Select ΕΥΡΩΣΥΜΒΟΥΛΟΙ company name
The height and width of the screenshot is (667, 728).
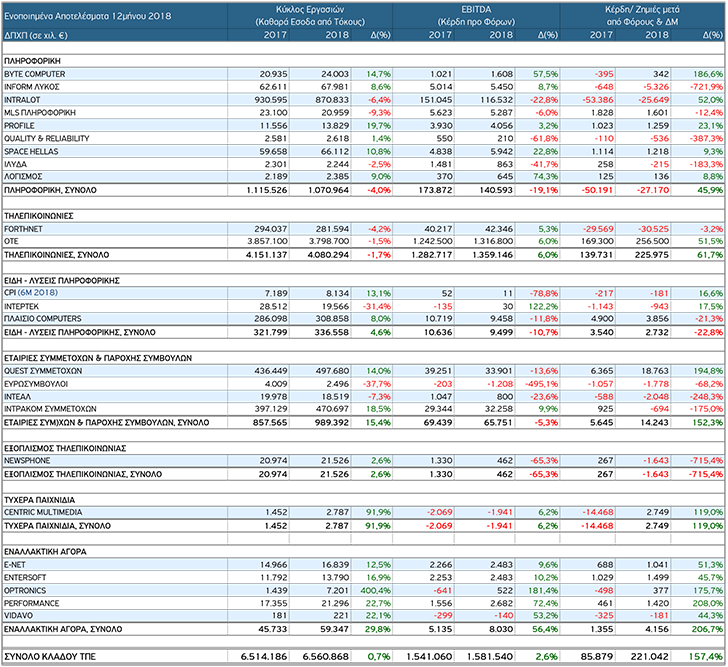coord(36,384)
